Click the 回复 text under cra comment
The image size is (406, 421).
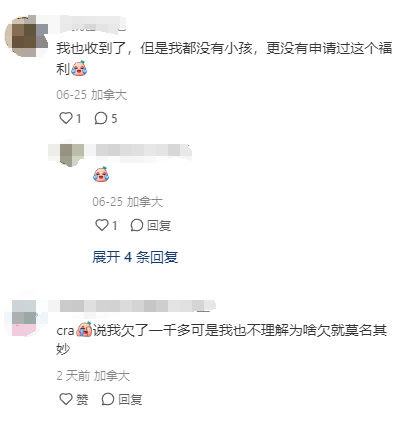pyautogui.click(x=130, y=399)
